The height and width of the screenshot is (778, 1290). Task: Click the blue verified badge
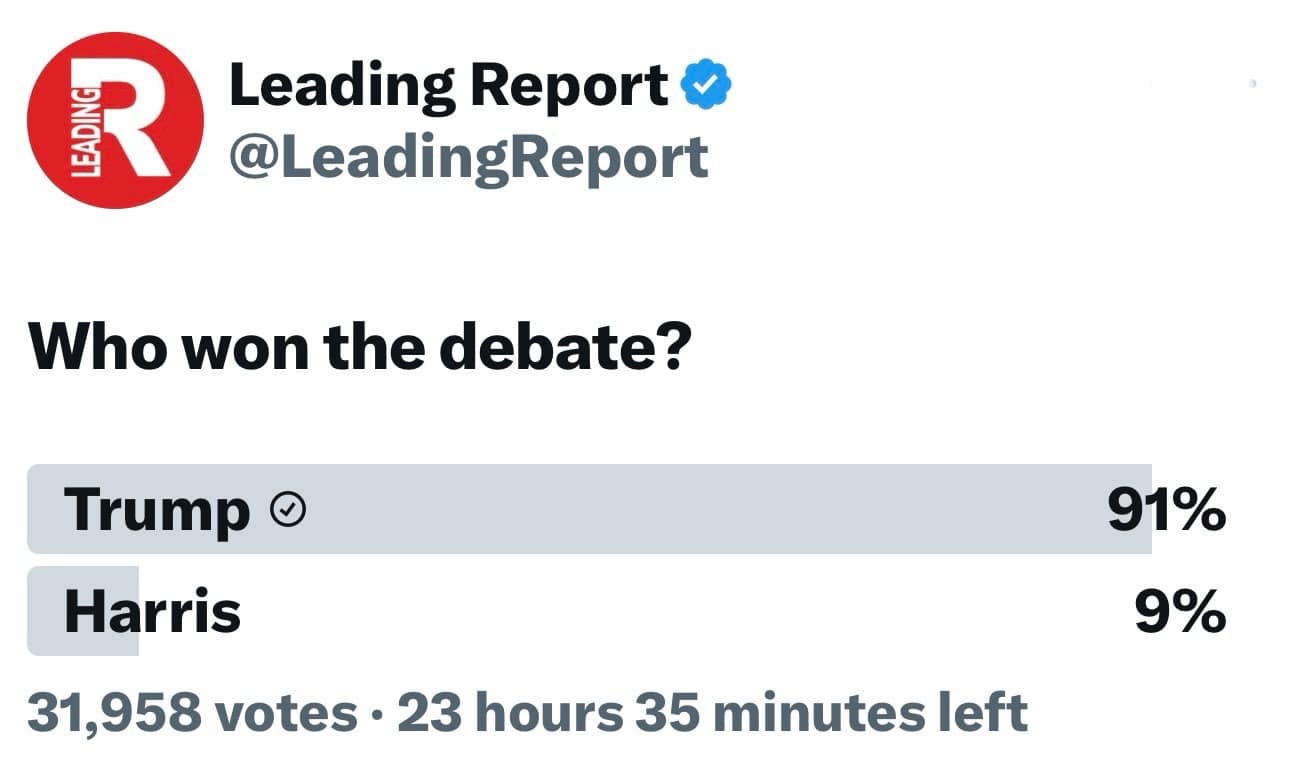coord(707,86)
